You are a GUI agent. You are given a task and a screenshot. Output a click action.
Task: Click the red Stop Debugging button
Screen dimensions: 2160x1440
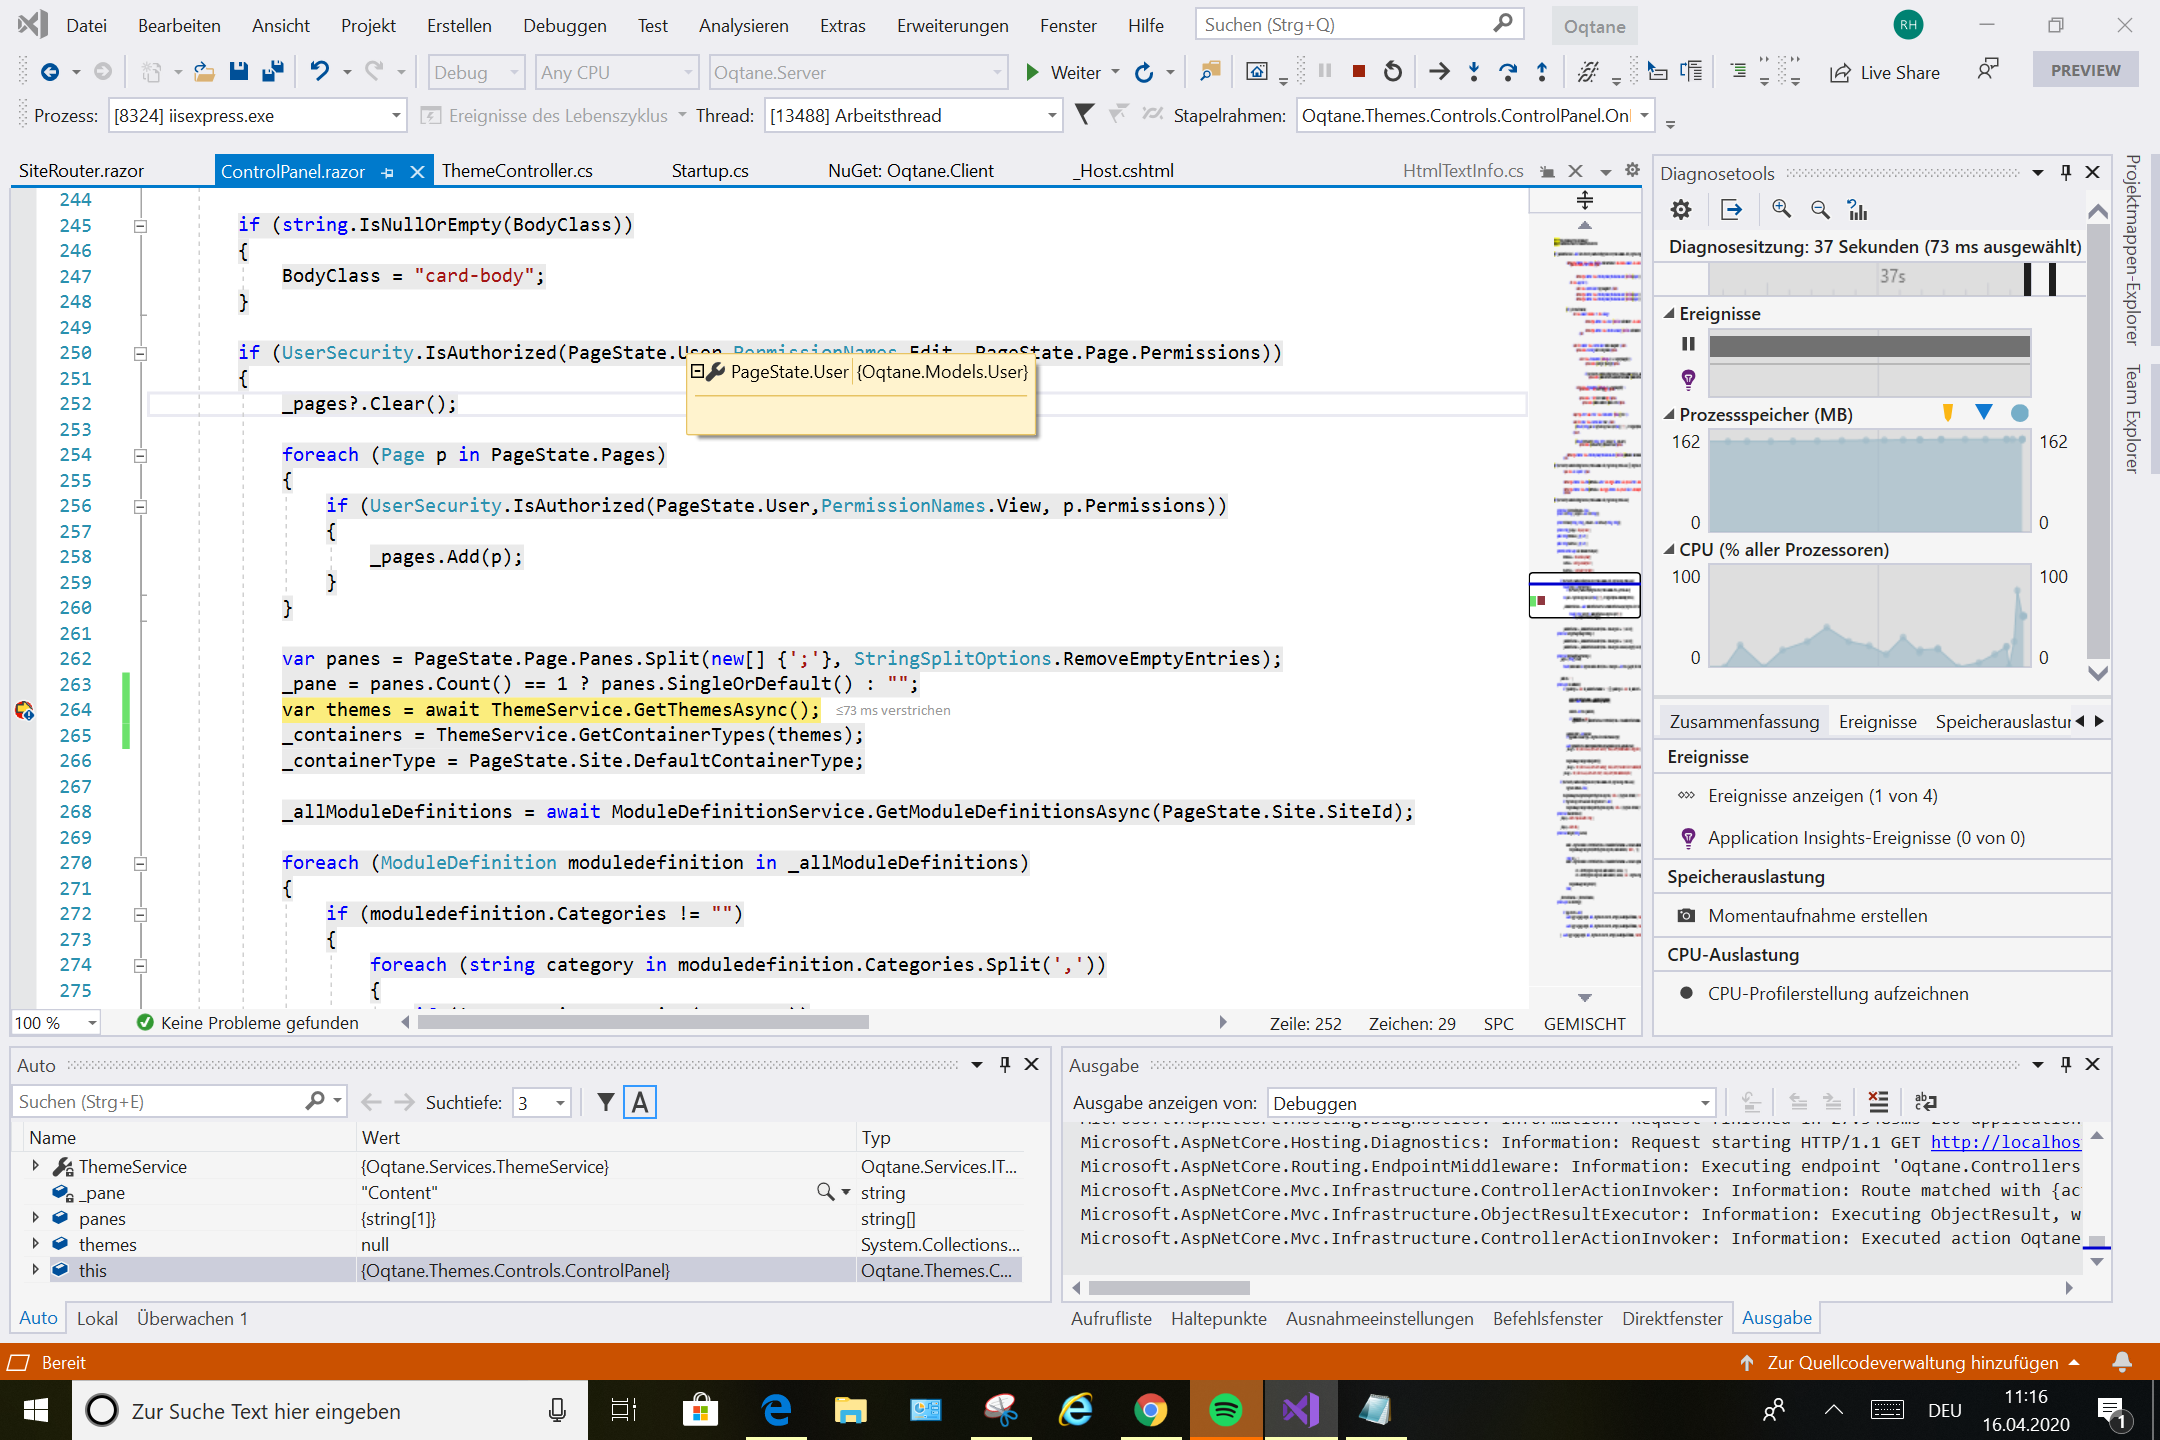(x=1358, y=71)
